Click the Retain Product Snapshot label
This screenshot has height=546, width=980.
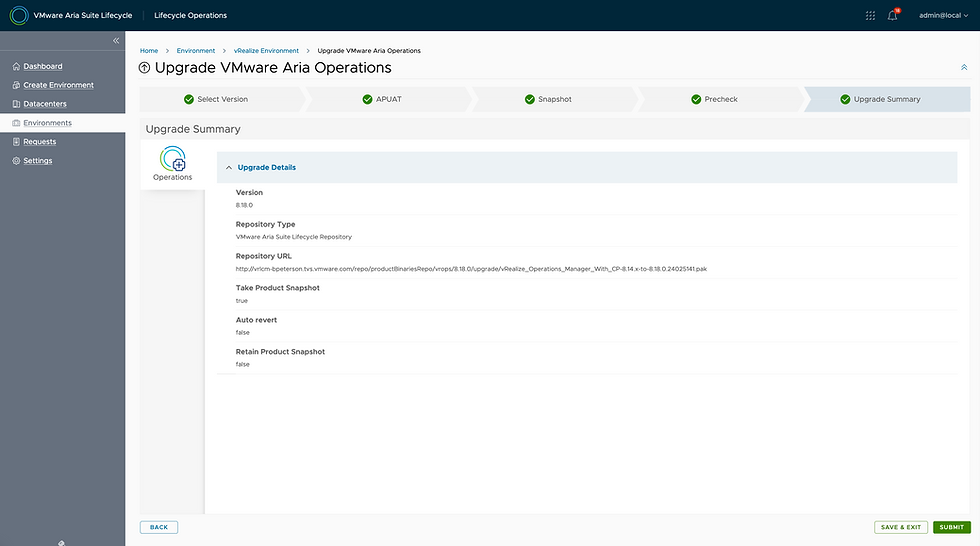(x=280, y=352)
